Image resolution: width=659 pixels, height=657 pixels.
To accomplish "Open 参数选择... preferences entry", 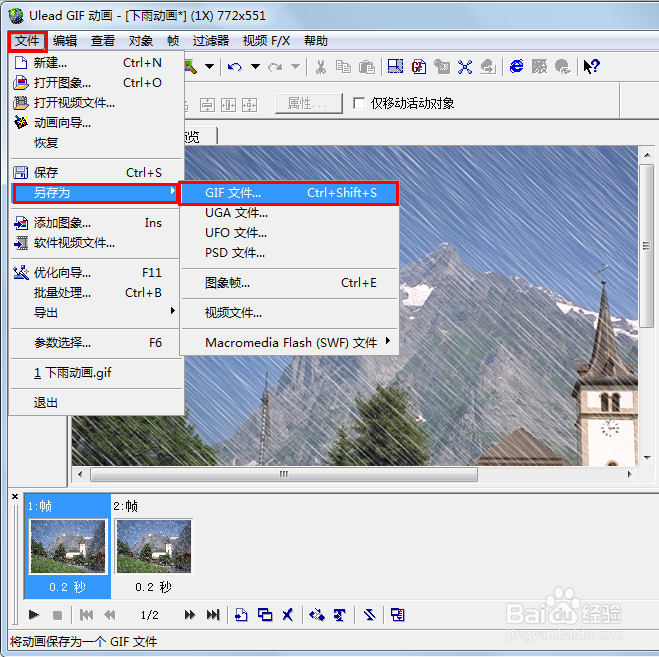I will (96, 343).
